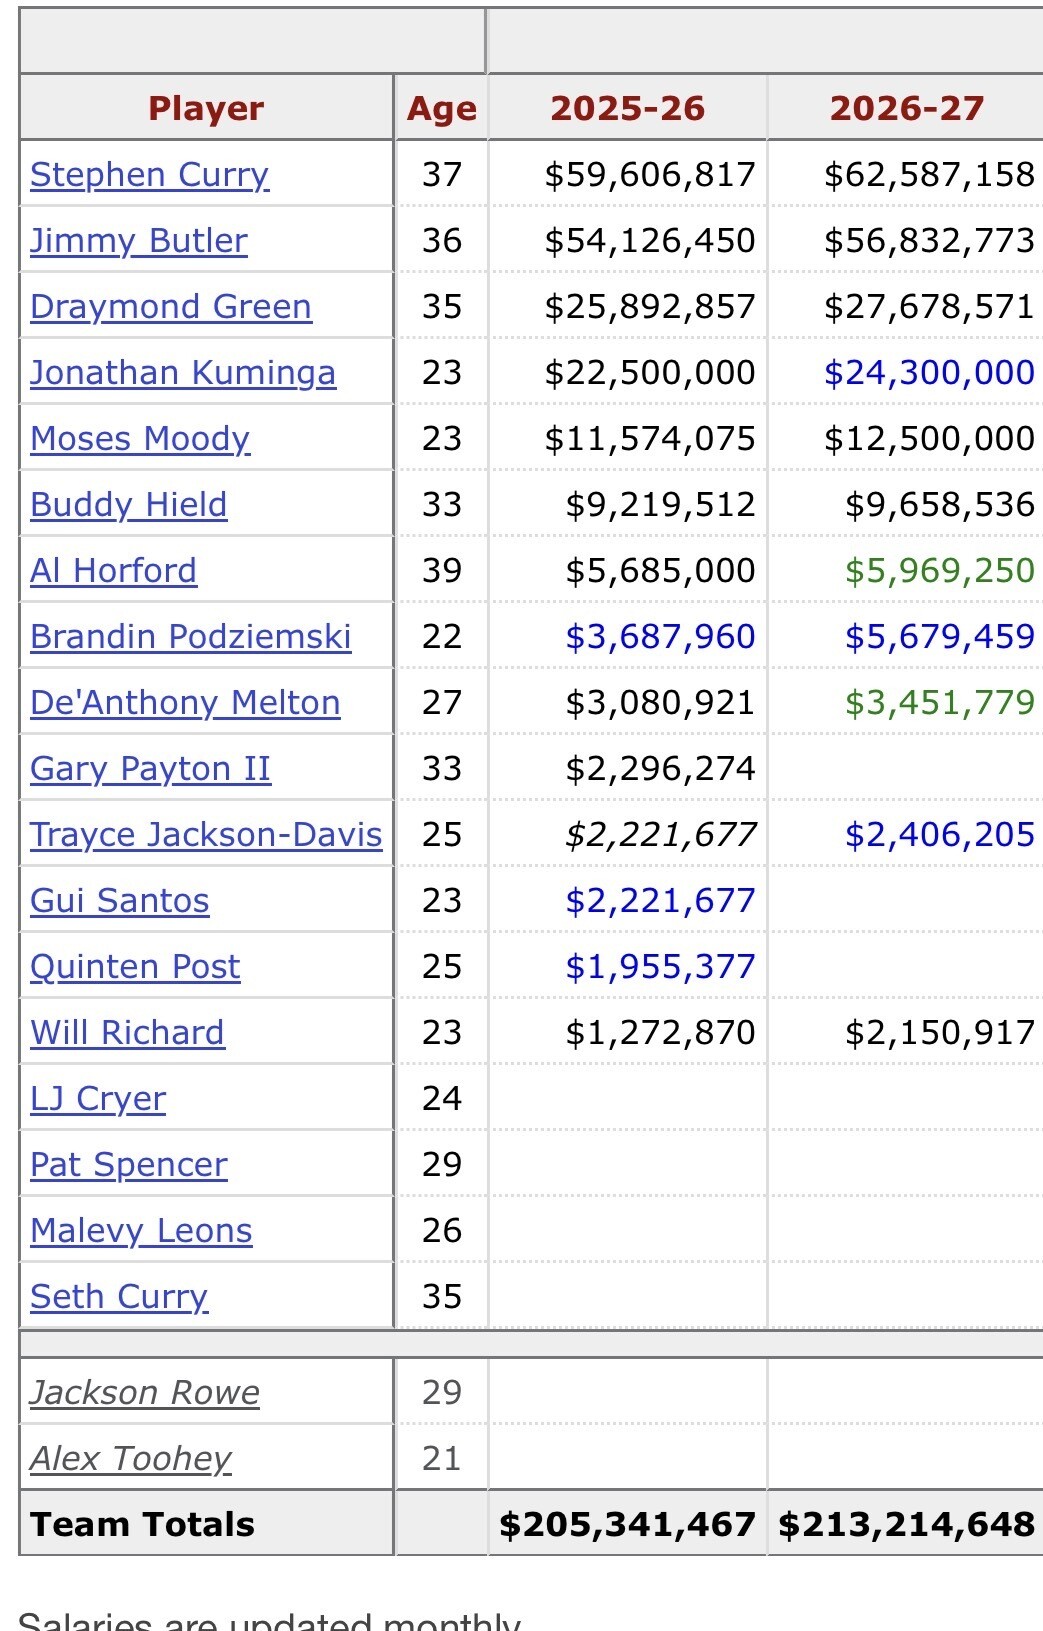The width and height of the screenshot is (1043, 1631).
Task: Select the Will Richard link
Action: tap(127, 1032)
